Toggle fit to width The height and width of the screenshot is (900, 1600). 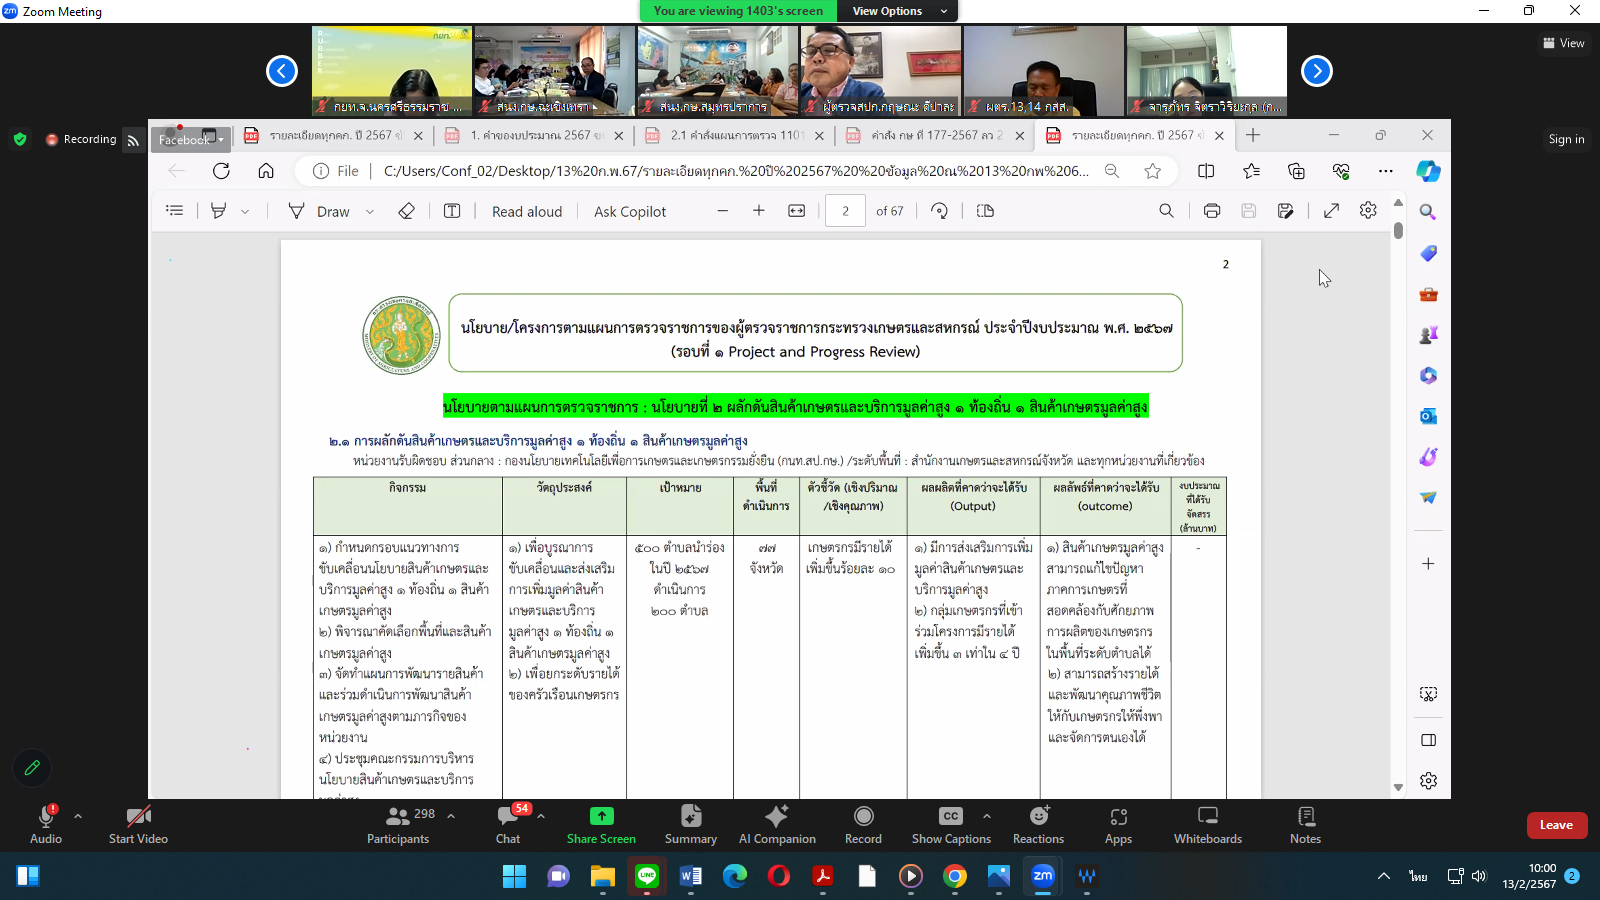pyautogui.click(x=797, y=211)
